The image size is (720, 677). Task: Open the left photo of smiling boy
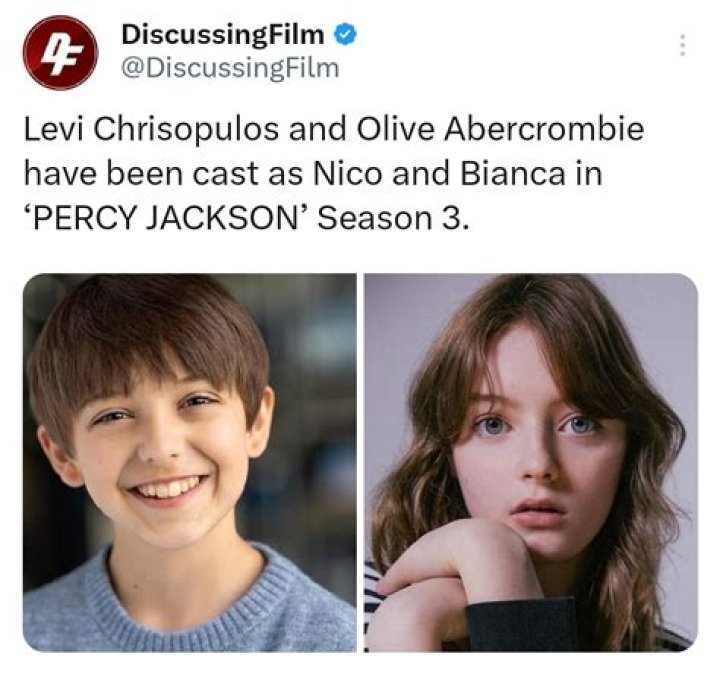click(190, 462)
